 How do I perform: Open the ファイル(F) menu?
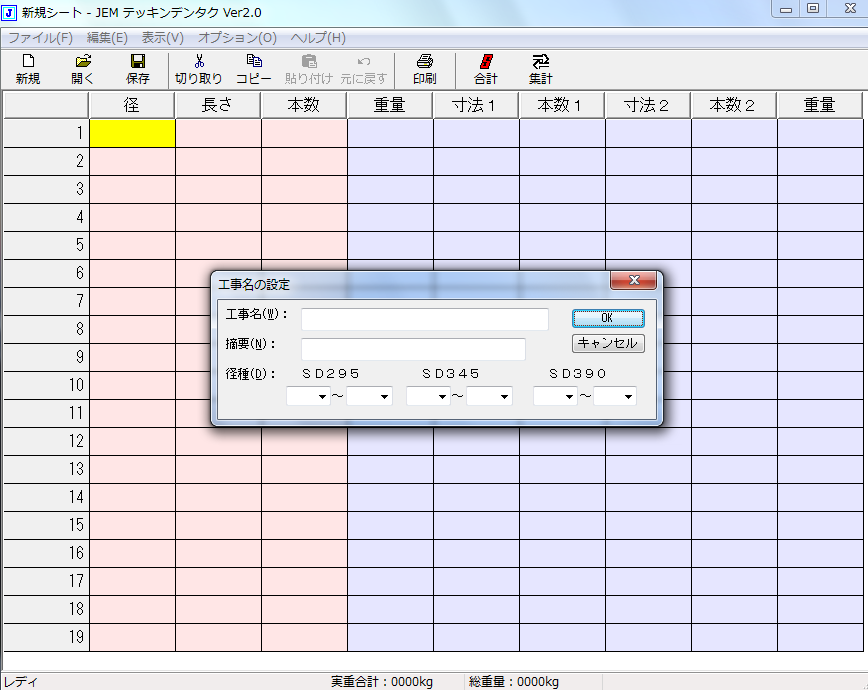pyautogui.click(x=40, y=38)
